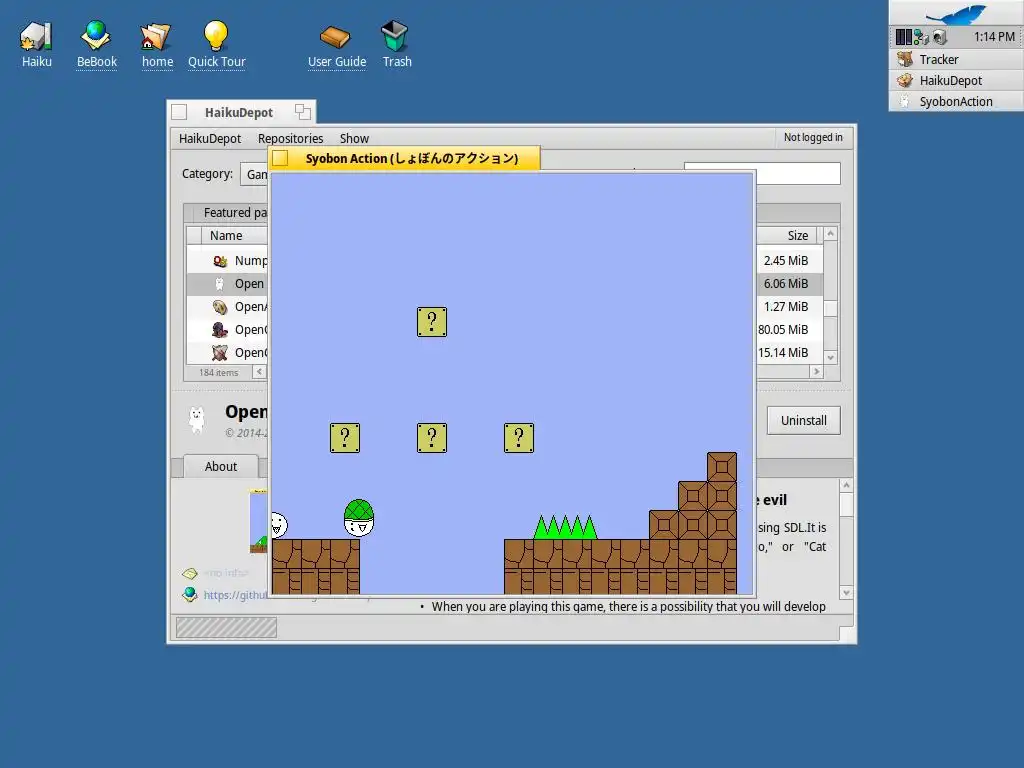Click package list scroll down arrow
The width and height of the screenshot is (1024, 768).
pyautogui.click(x=831, y=357)
